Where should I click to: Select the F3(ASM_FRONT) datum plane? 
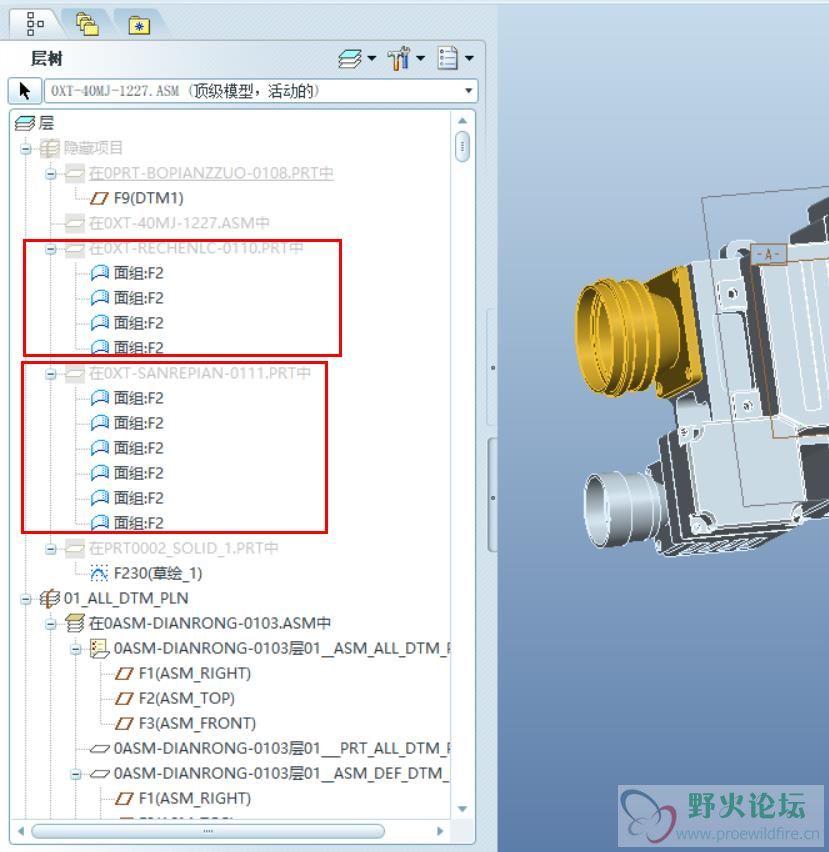pyautogui.click(x=197, y=723)
